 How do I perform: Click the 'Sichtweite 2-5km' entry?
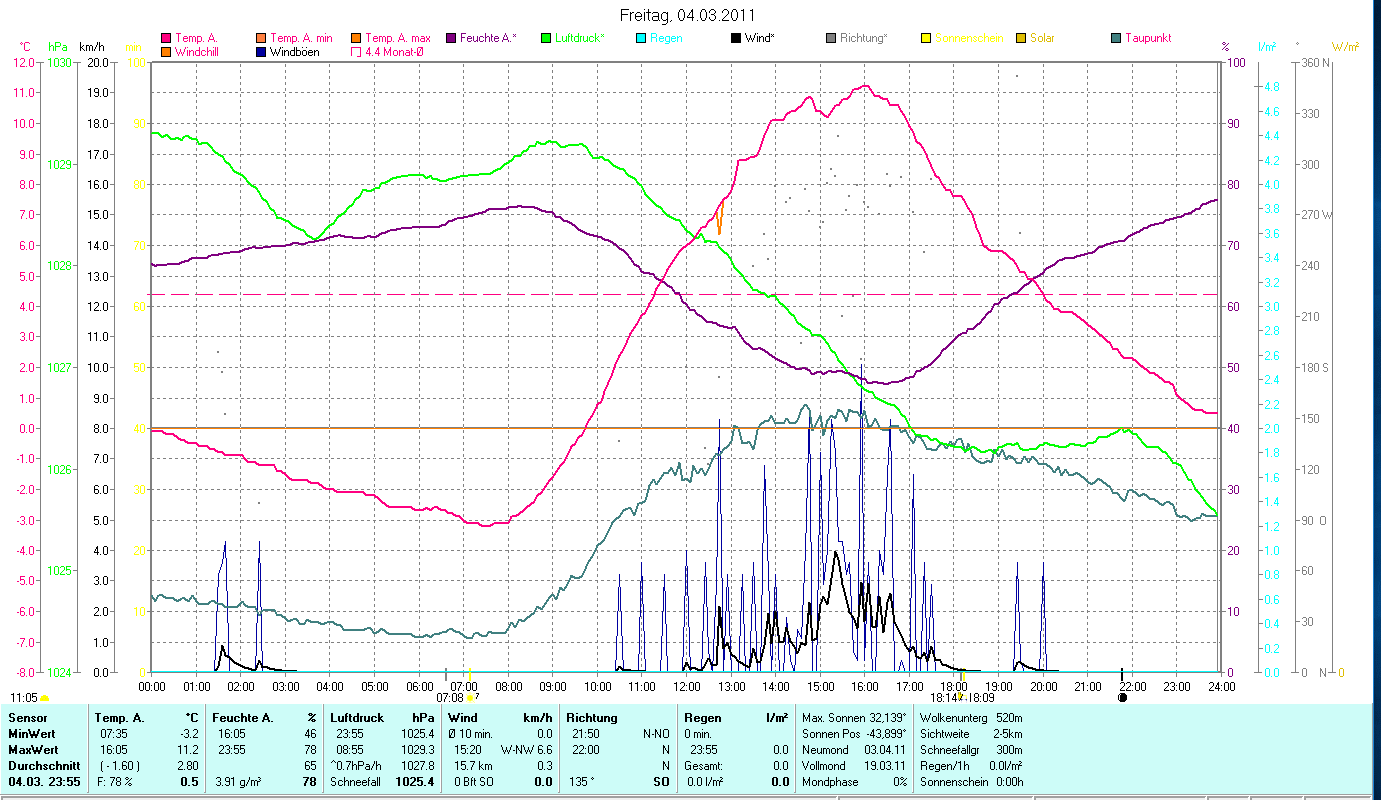point(971,734)
